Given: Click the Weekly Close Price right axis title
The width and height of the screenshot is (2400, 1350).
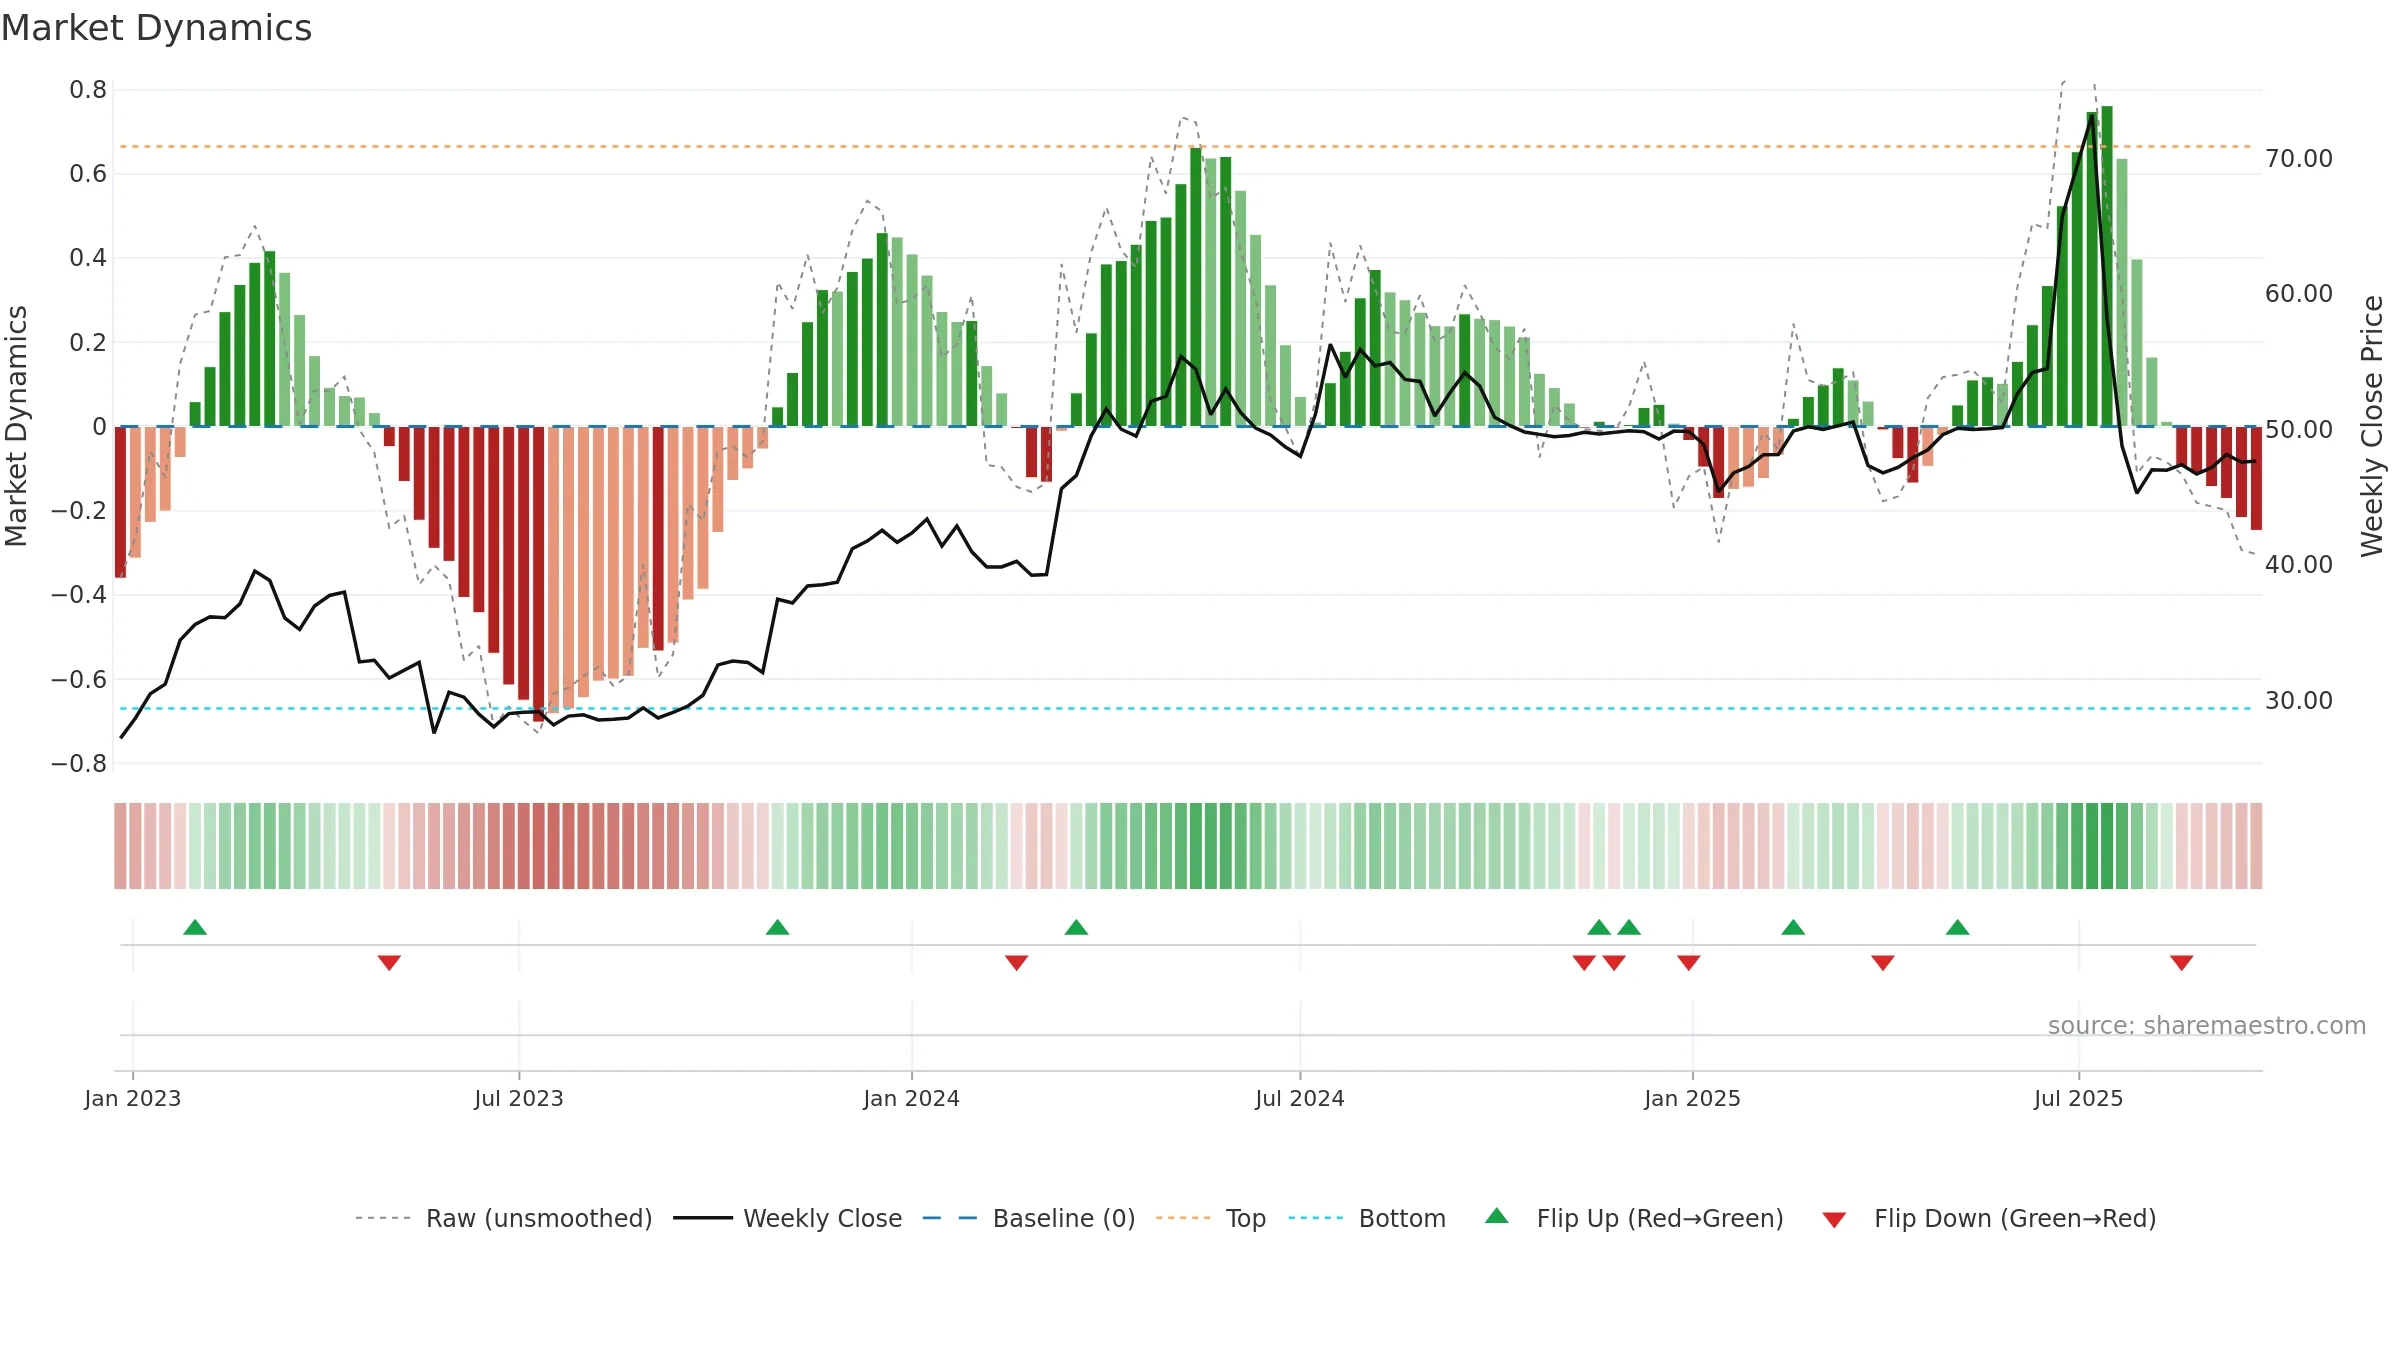Looking at the screenshot, I should [2372, 426].
